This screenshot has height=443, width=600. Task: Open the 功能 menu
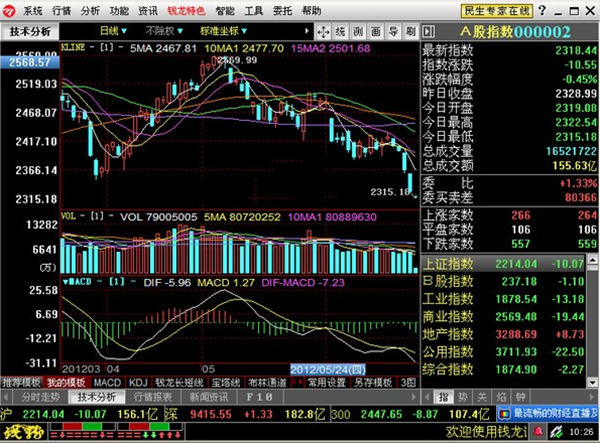click(119, 11)
